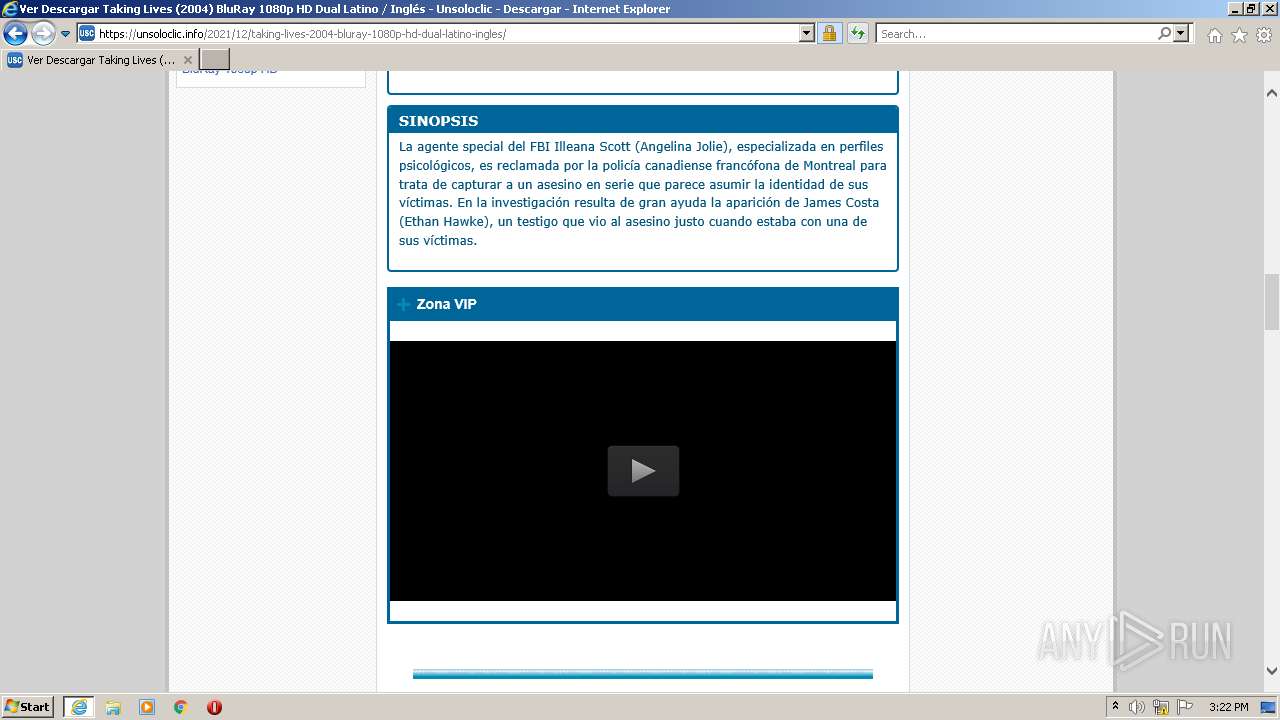Open search provider dropdown arrow
Image resolution: width=1280 pixels, height=720 pixels.
tap(1182, 34)
